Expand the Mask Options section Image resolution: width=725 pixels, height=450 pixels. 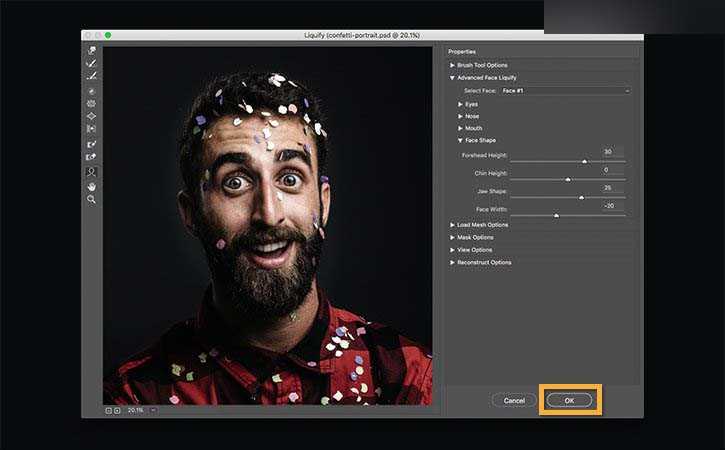pos(452,237)
